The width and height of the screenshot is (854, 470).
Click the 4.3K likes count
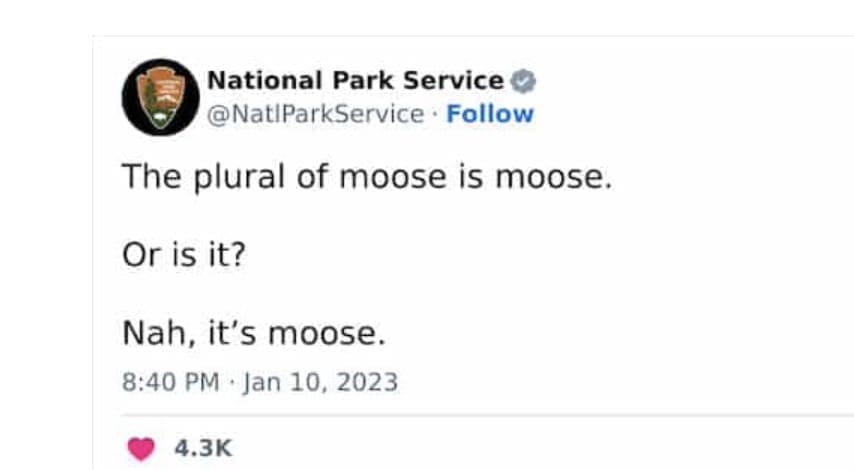(203, 448)
